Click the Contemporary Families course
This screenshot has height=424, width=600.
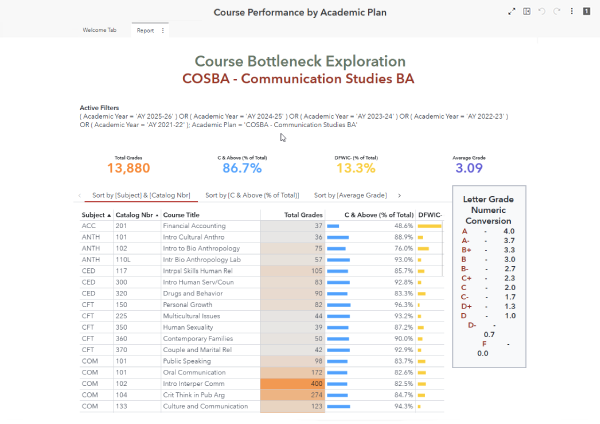click(x=198, y=339)
